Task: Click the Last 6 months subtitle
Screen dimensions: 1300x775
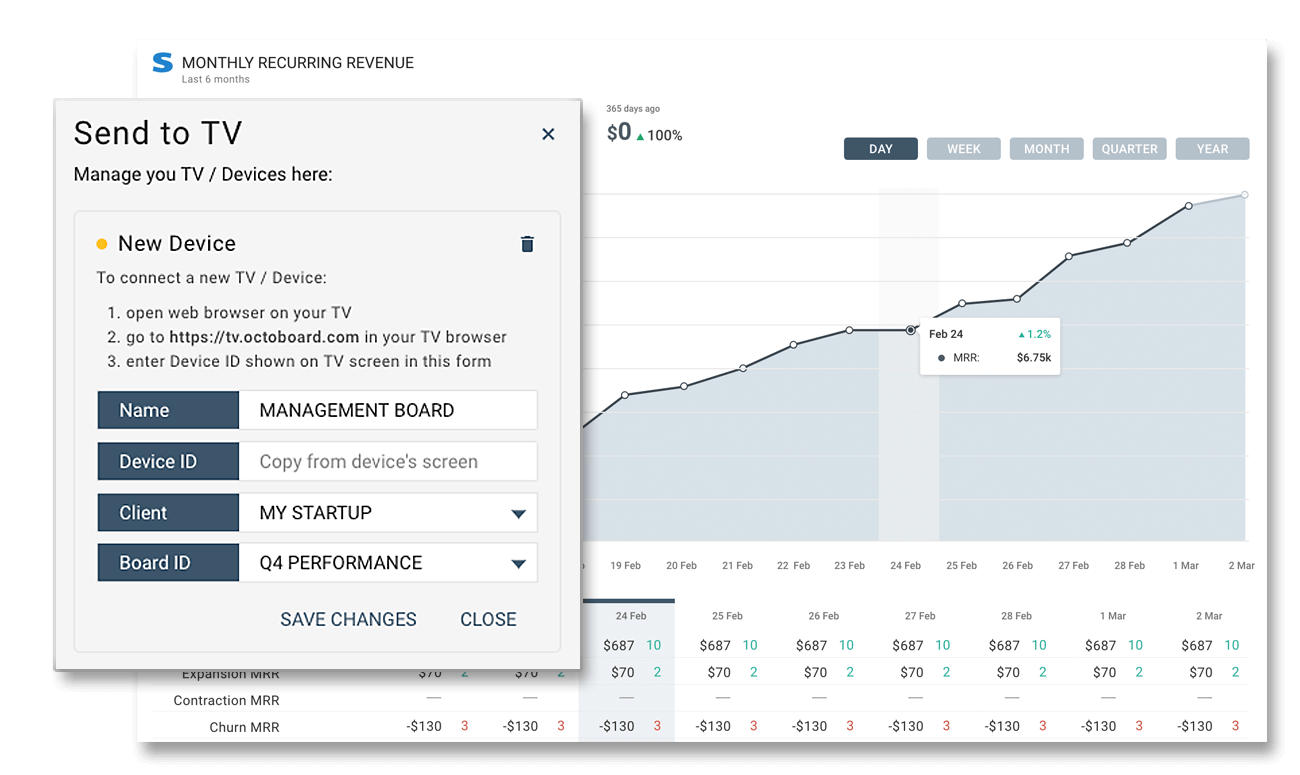Action: [x=216, y=79]
